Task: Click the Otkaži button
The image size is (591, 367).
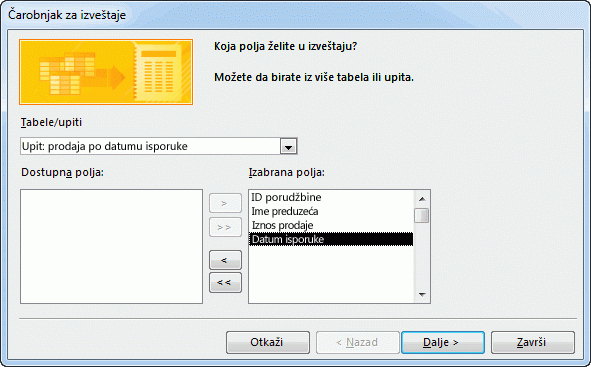Action: point(268,342)
